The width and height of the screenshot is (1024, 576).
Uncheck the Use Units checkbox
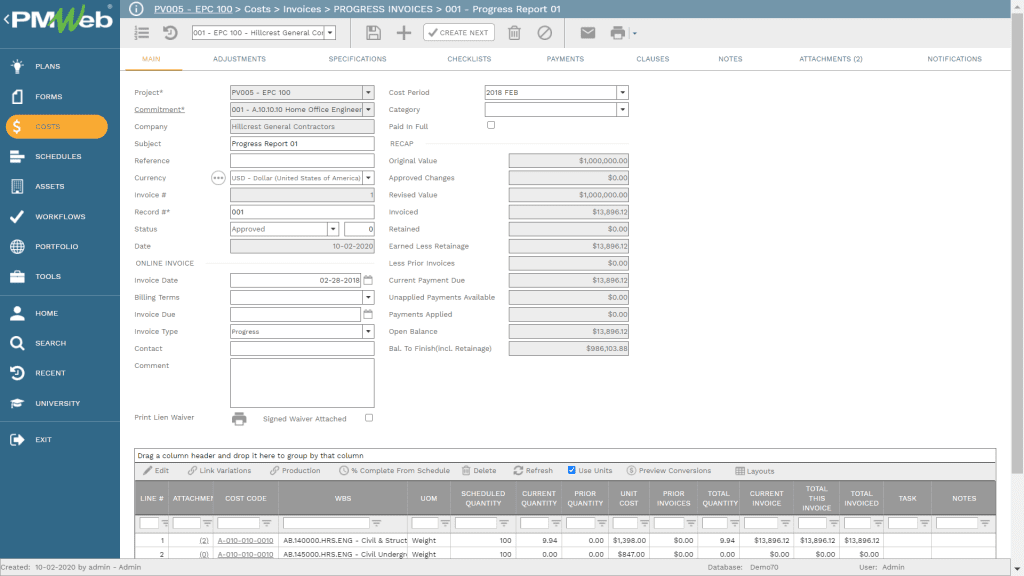(571, 470)
